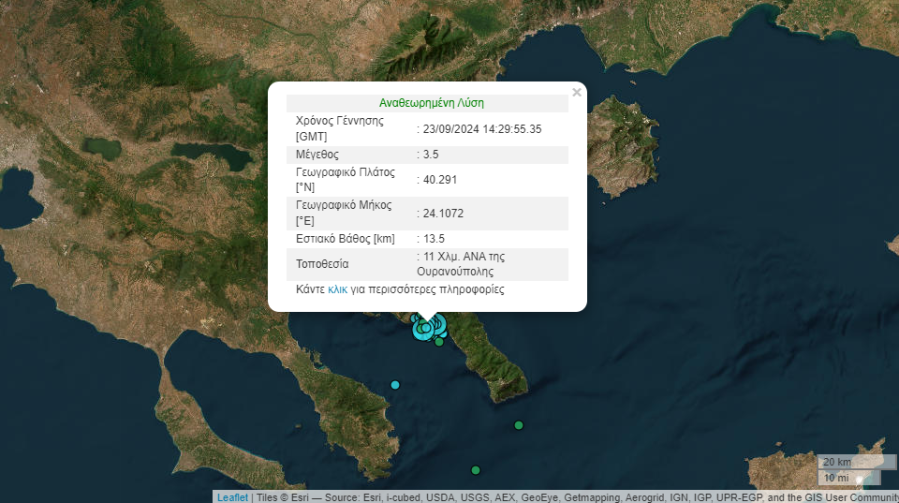Click the 'κλικ' link for more information
899x503 pixels.
[337, 290]
